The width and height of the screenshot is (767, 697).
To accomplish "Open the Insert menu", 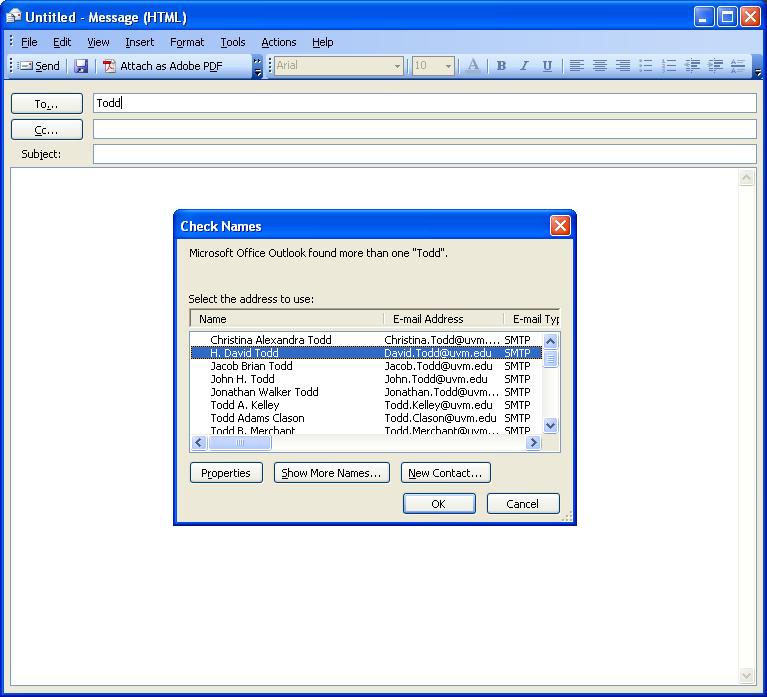I will tap(139, 42).
